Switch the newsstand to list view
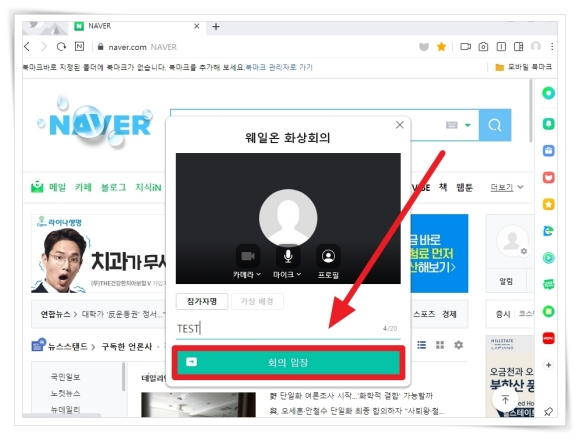The image size is (580, 440). [422, 345]
